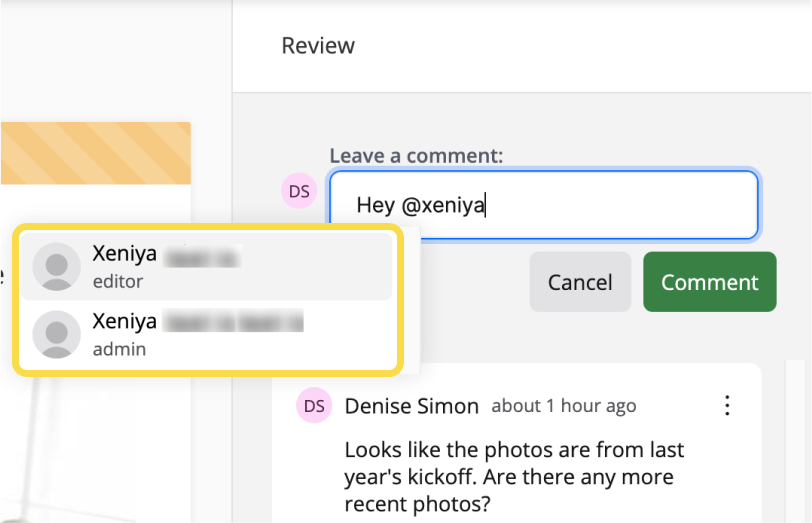
Task: Focus the Leave a comment text field
Action: click(544, 205)
